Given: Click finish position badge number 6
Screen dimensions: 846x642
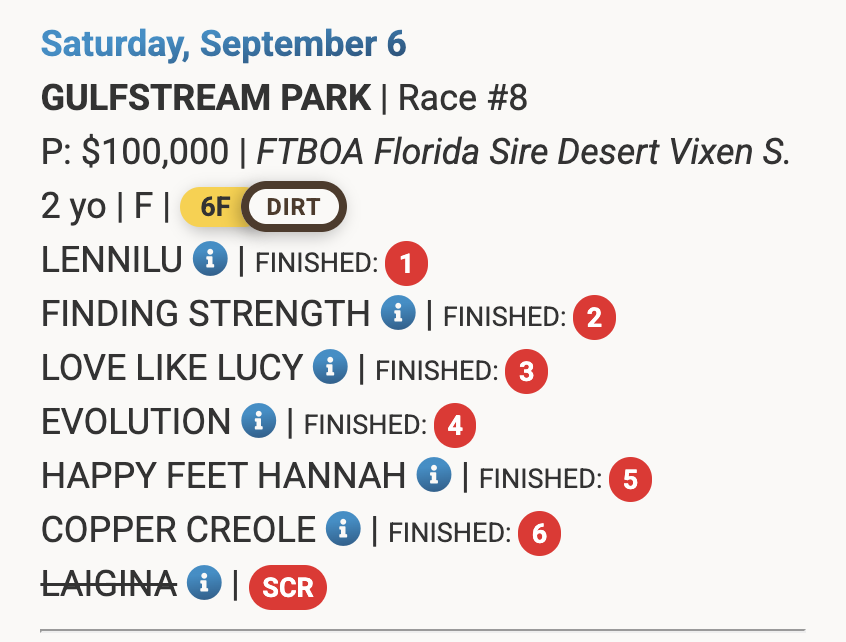Looking at the screenshot, I should [x=540, y=533].
